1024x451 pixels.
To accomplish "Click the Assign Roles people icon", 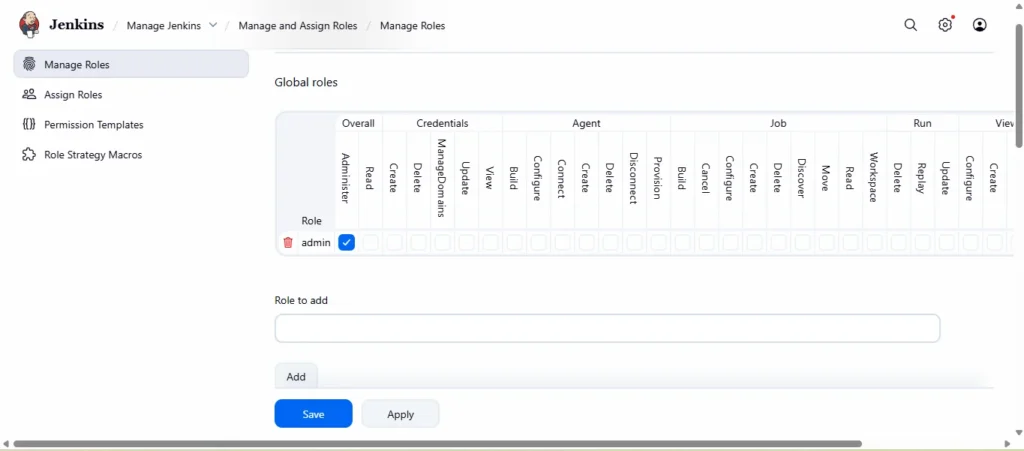I will tap(29, 95).
